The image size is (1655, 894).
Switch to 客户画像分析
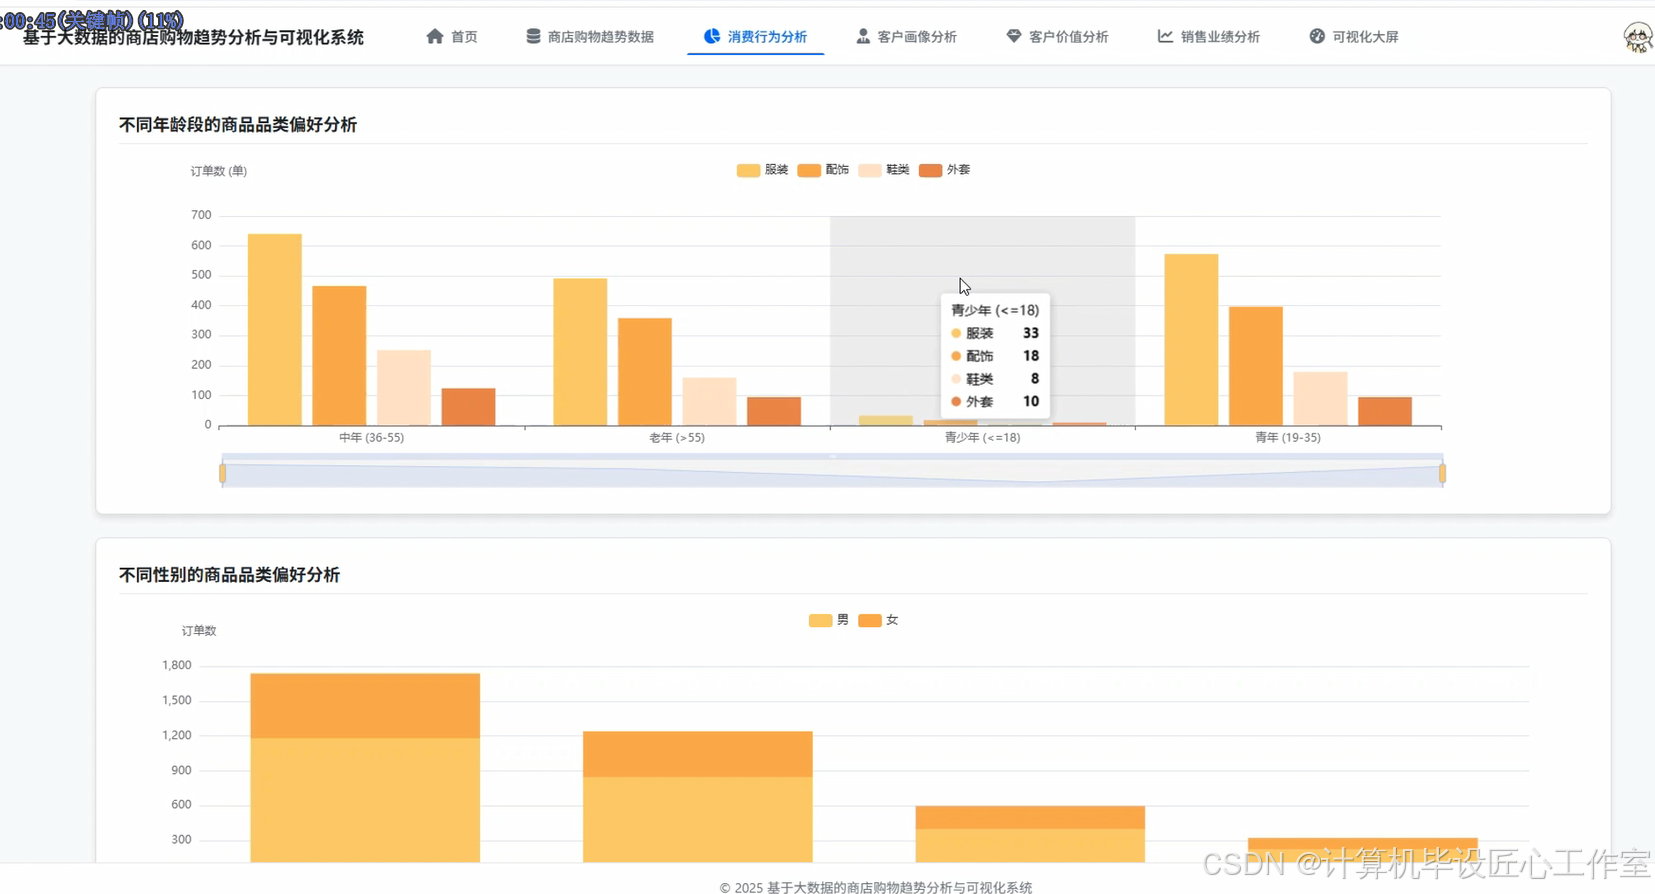point(907,36)
